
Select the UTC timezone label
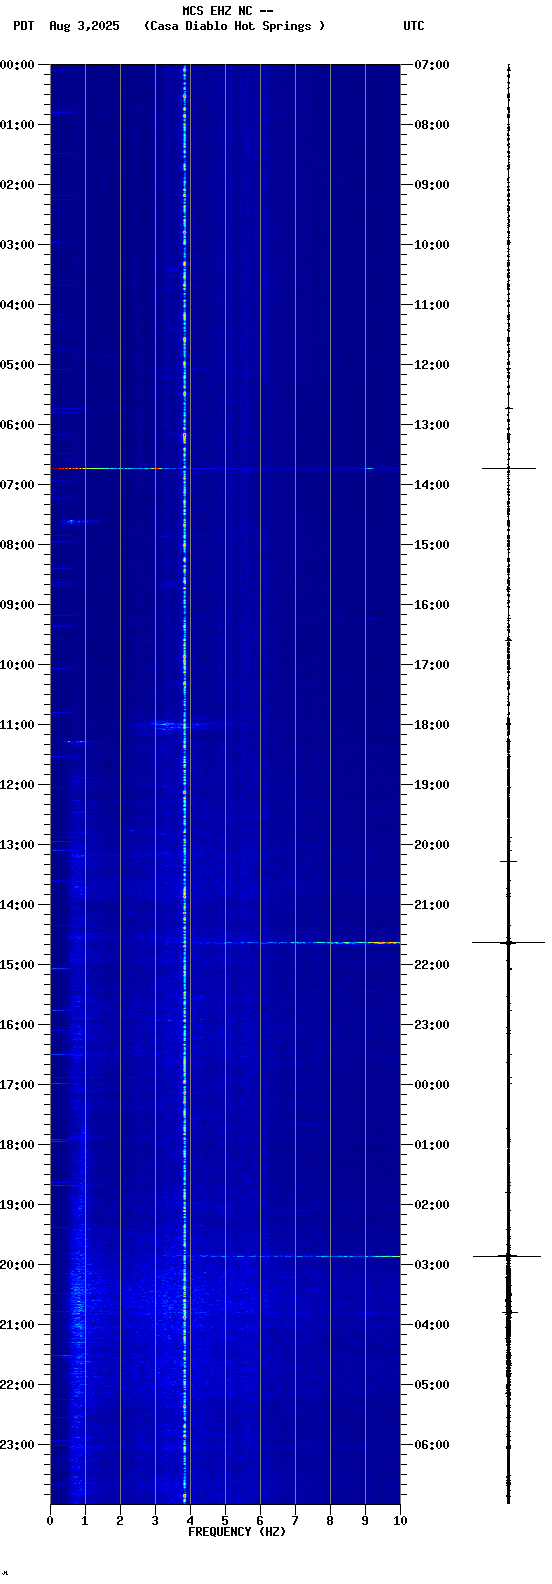coord(414,26)
